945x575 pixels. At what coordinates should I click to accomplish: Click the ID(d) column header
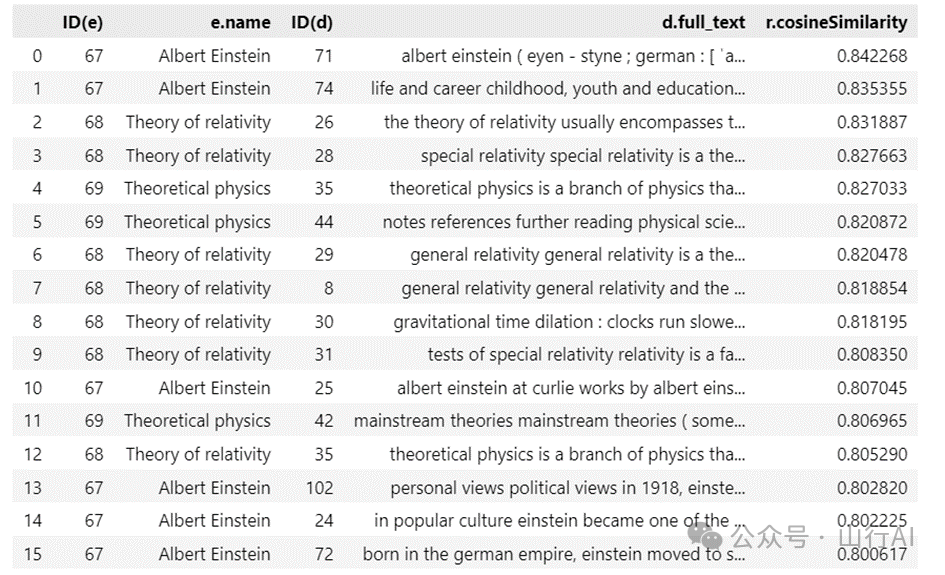[x=311, y=22]
